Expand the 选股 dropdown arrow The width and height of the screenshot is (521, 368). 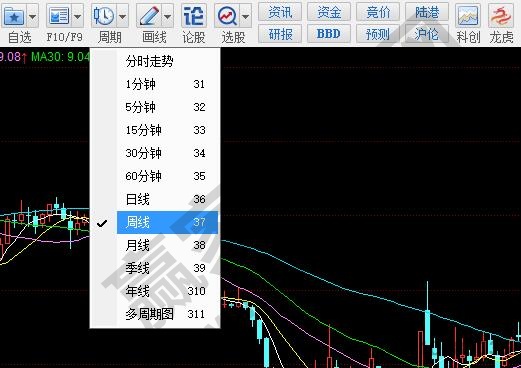(x=246, y=16)
